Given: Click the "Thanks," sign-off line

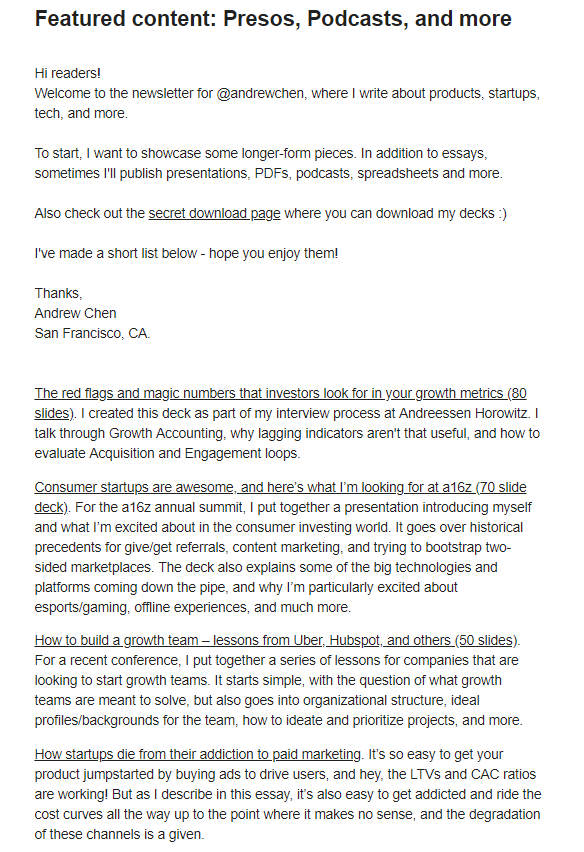Looking at the screenshot, I should click(59, 293).
